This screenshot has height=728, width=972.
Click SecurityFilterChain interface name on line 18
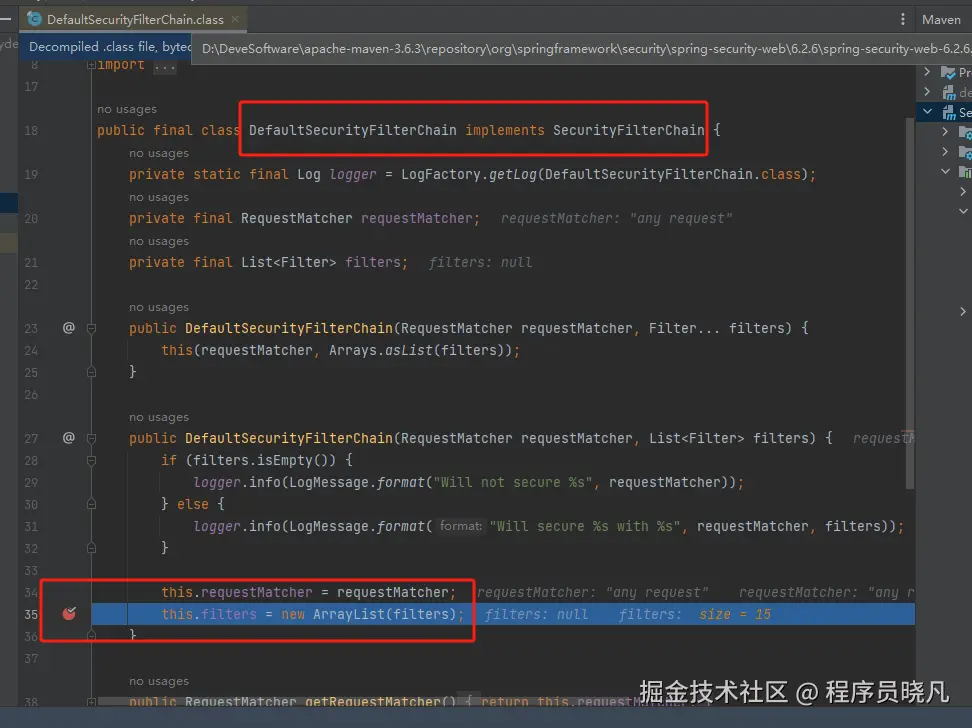point(629,130)
